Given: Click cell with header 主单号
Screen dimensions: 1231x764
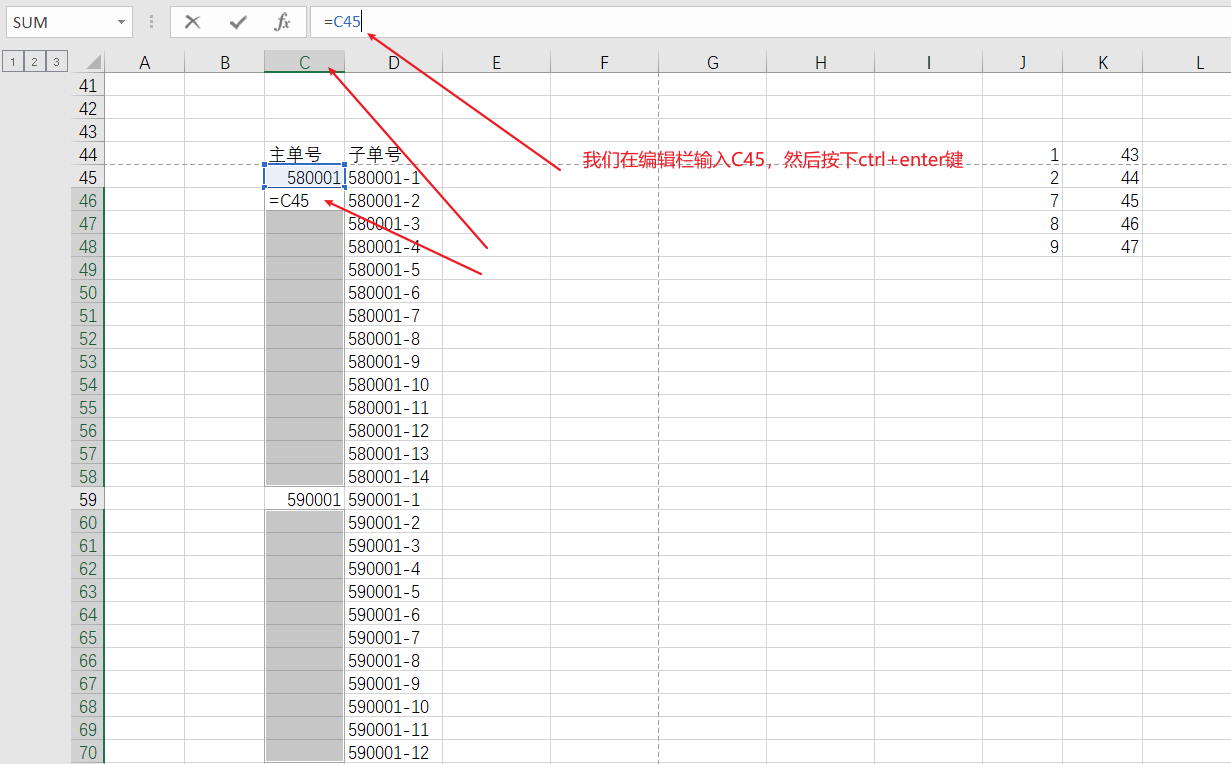Looking at the screenshot, I should coord(305,155).
